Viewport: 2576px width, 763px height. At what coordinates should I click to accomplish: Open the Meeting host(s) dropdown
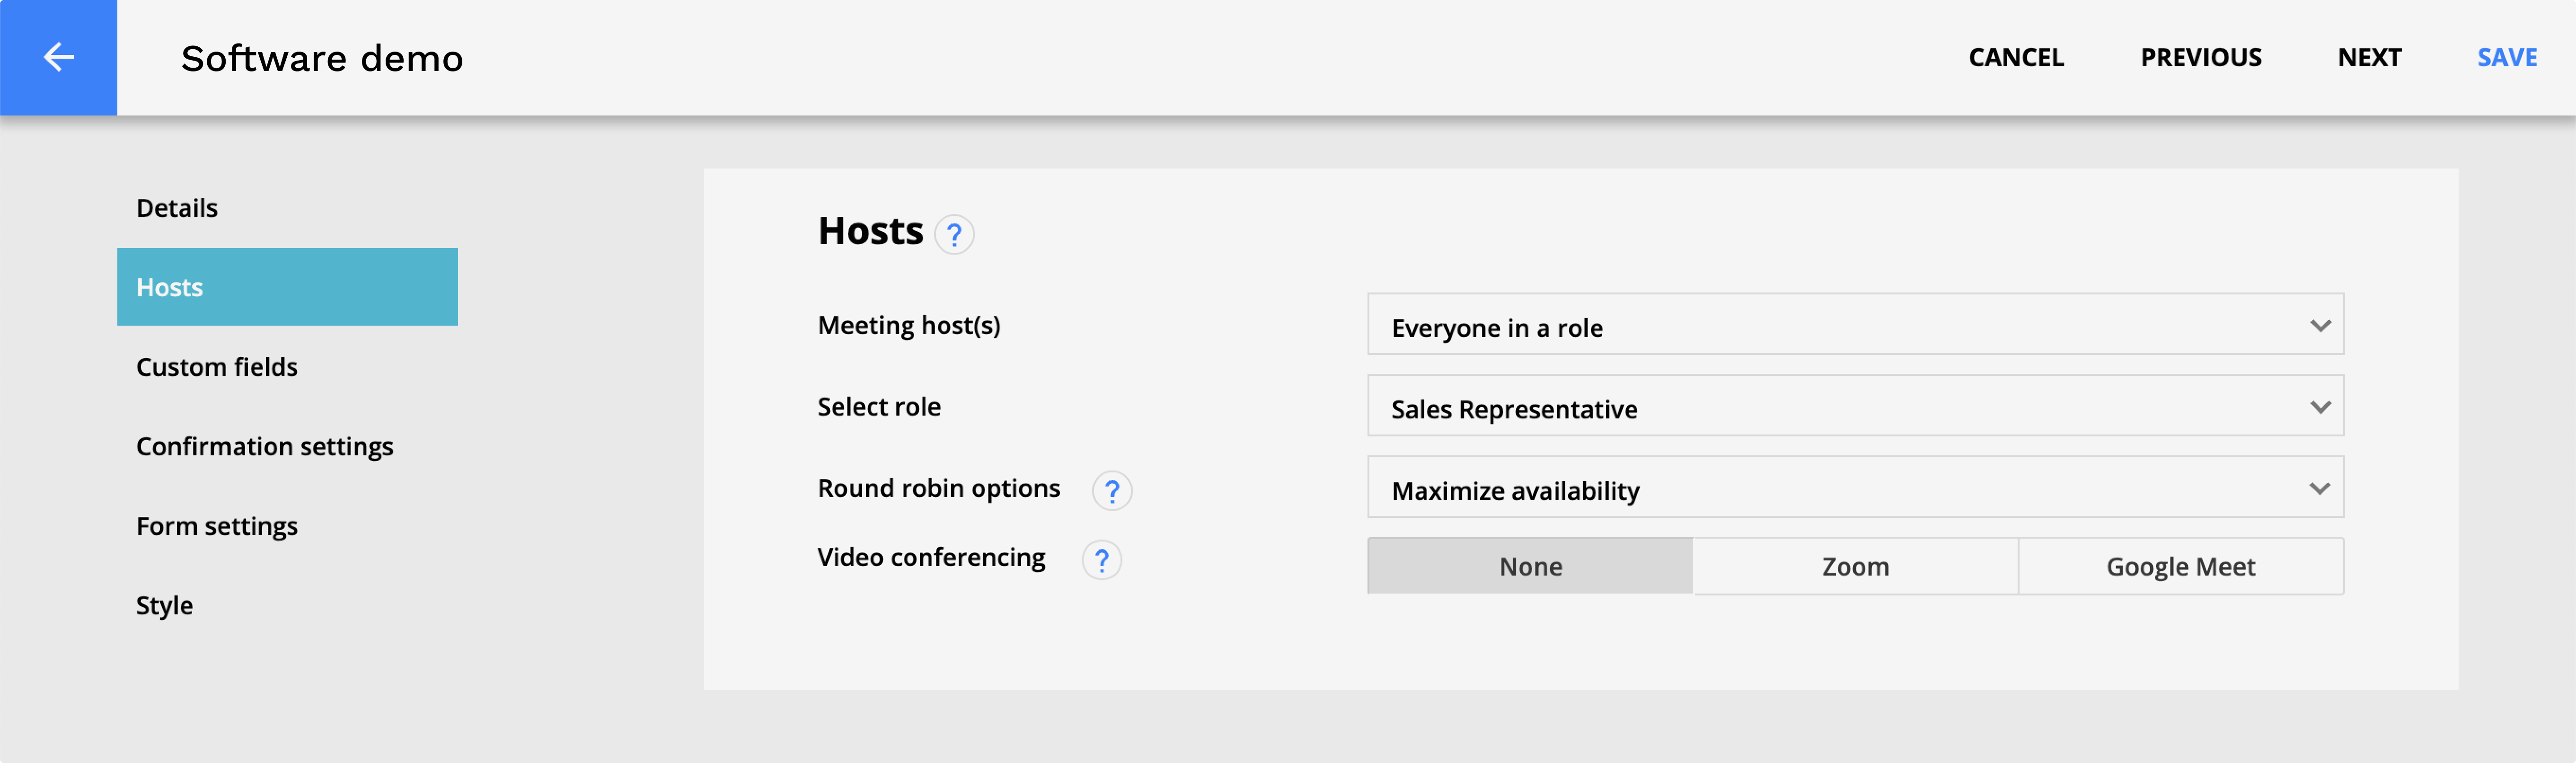tap(1855, 324)
